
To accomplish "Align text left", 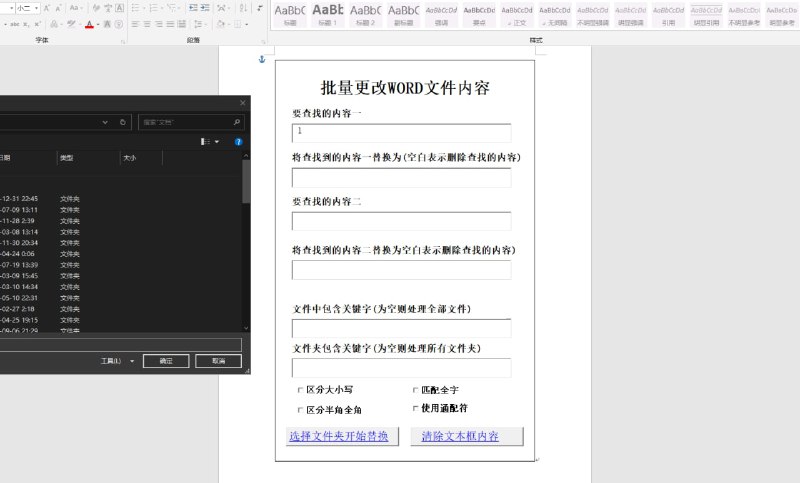I will click(135, 24).
